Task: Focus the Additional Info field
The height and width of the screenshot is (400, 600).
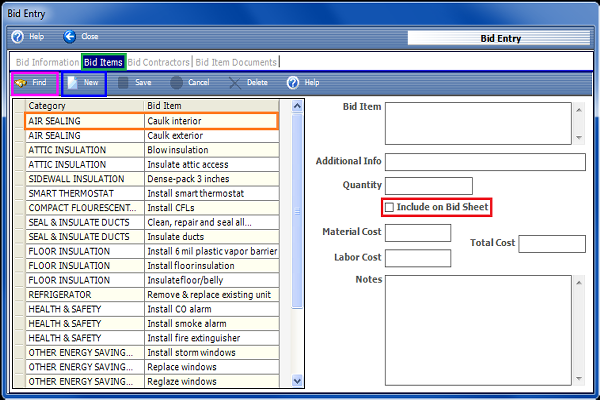Action: coord(485,162)
